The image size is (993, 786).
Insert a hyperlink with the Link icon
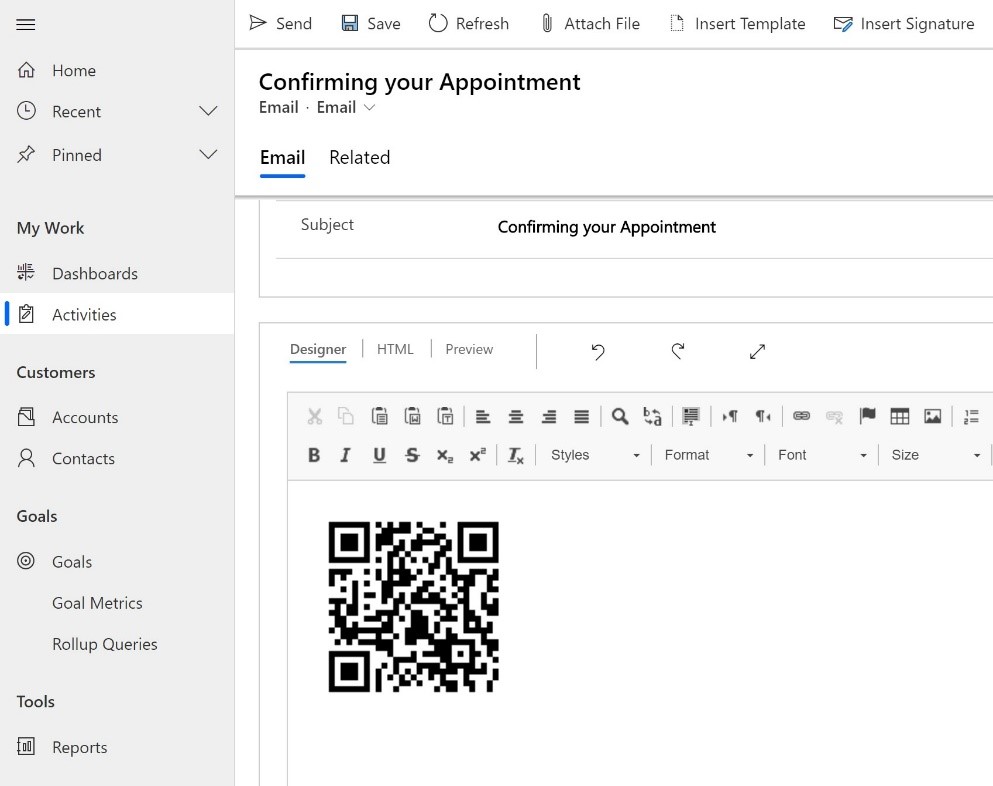(x=801, y=416)
